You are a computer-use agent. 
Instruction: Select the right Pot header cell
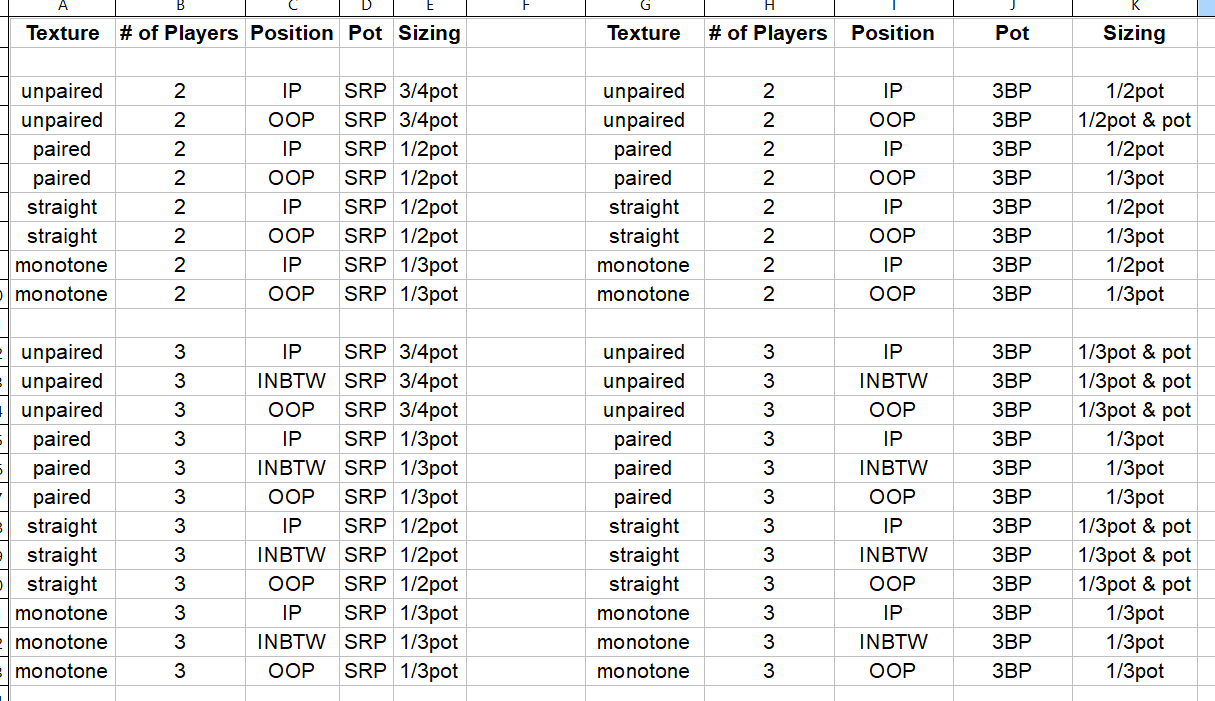pyautogui.click(x=1012, y=33)
